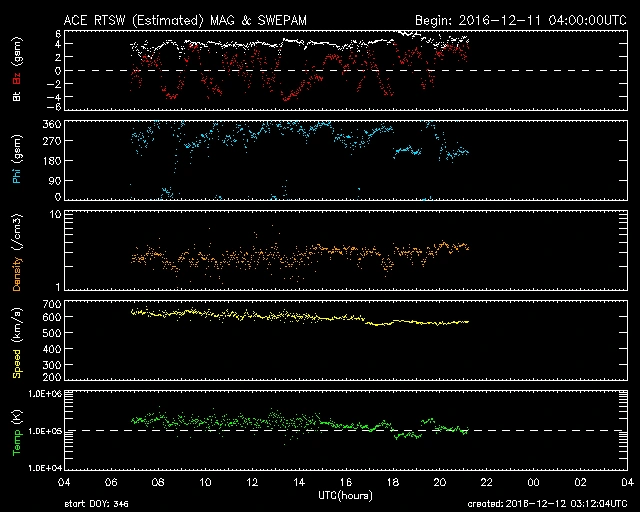Click the '-4' tick on the Bt Bz axis
The width and height of the screenshot is (640, 512).
[54, 97]
